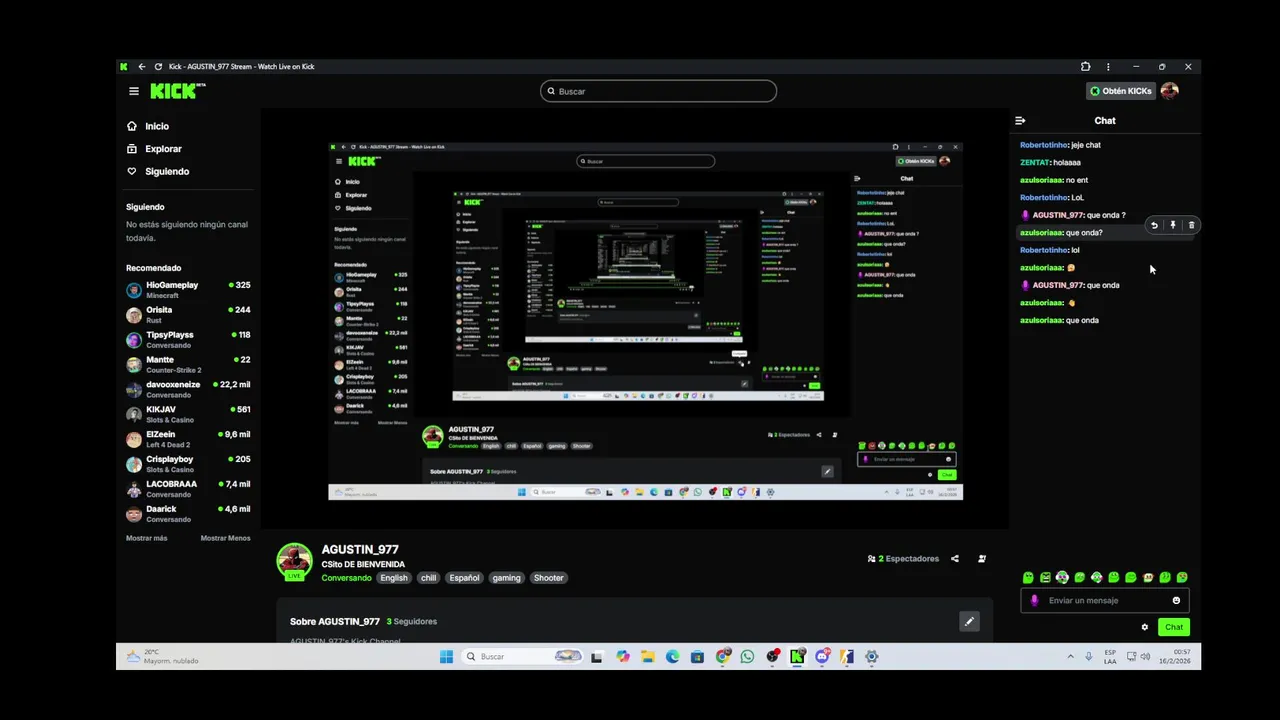This screenshot has width=1280, height=720.
Task: Open the Kick app icon in the taskbar
Action: [797, 657]
